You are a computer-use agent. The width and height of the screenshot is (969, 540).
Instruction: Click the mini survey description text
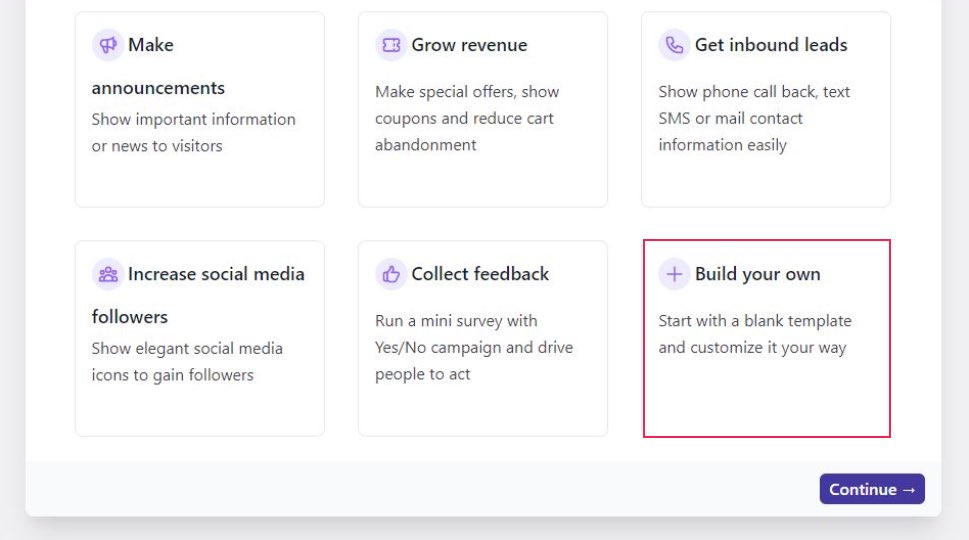tap(474, 347)
